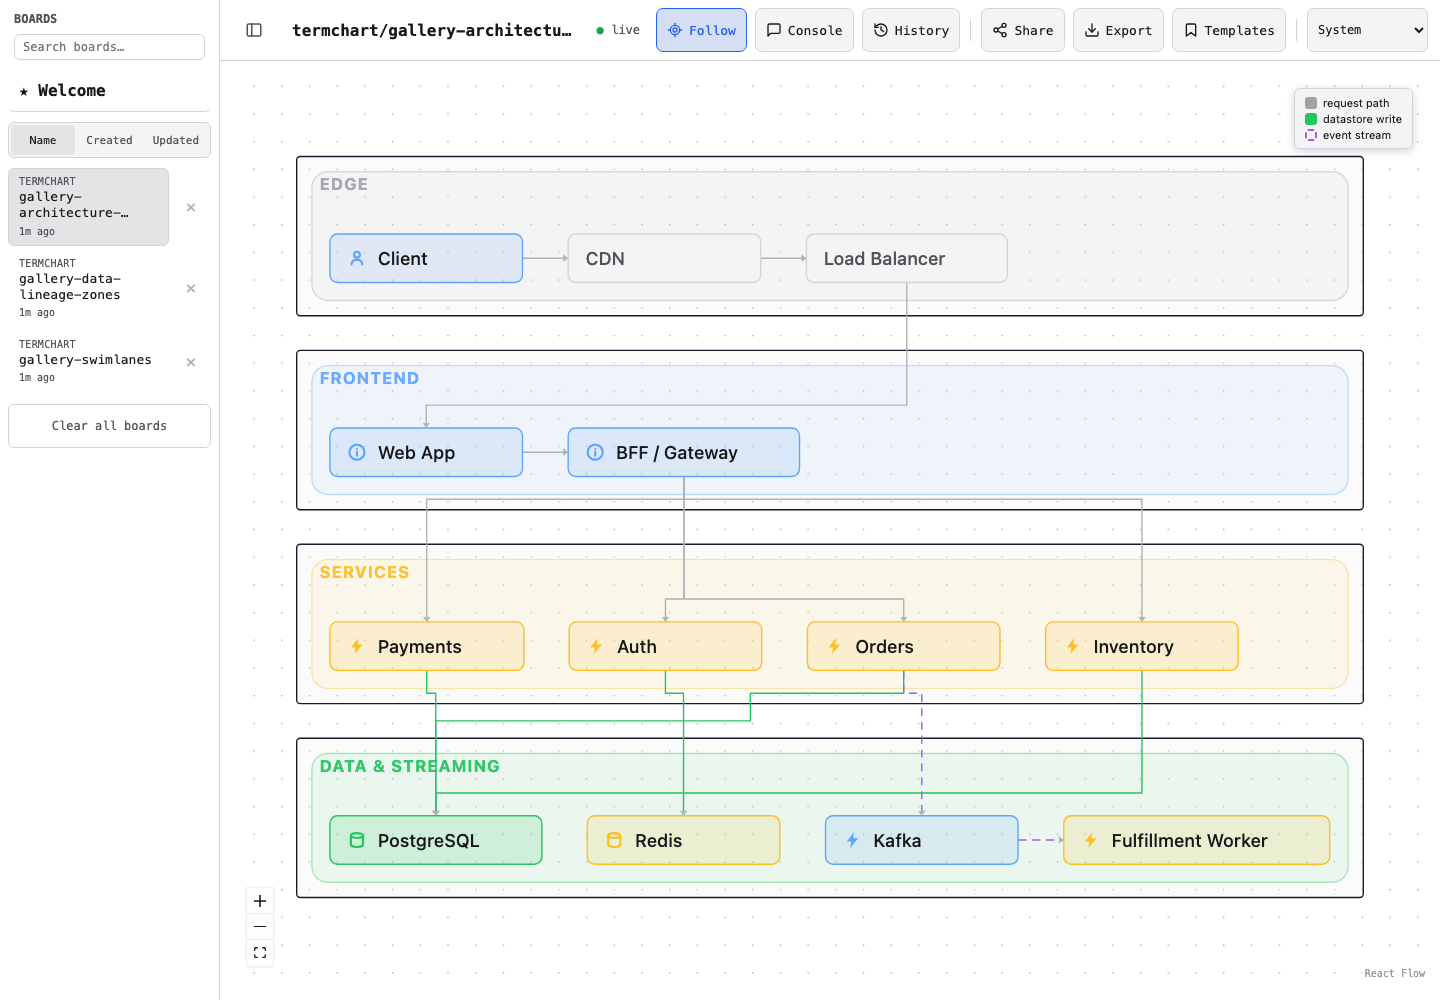
Task: Click the bolt icon on Fulfillment Worker
Action: (1090, 840)
